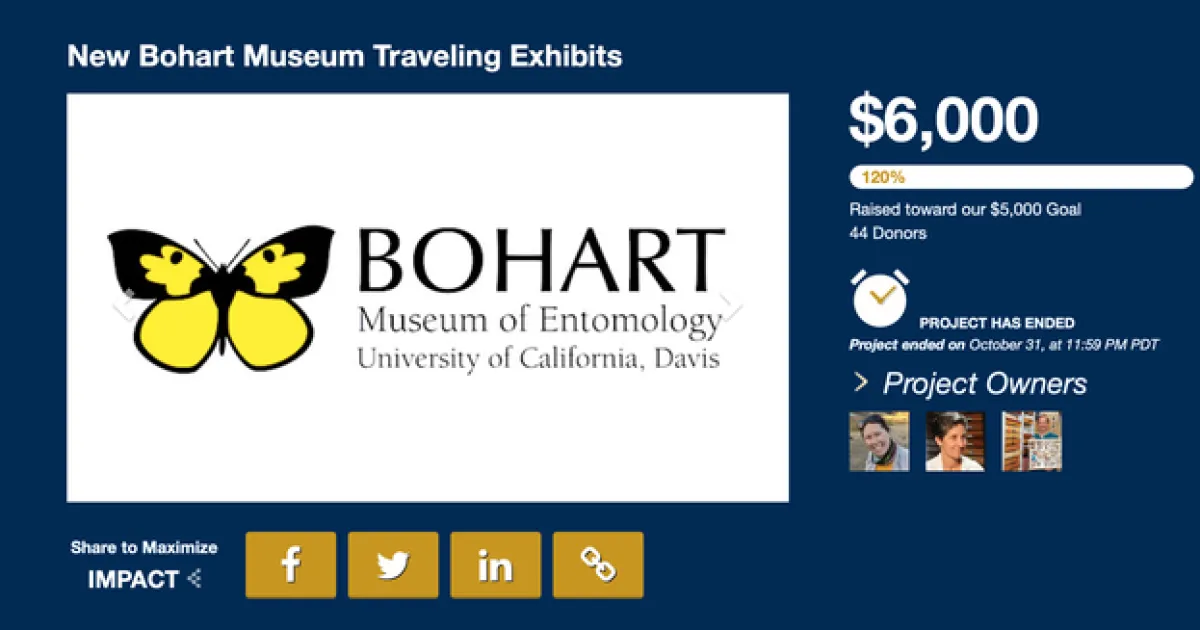Viewport: 1200px width, 630px height.
Task: View the second project owner photo
Action: (955, 441)
